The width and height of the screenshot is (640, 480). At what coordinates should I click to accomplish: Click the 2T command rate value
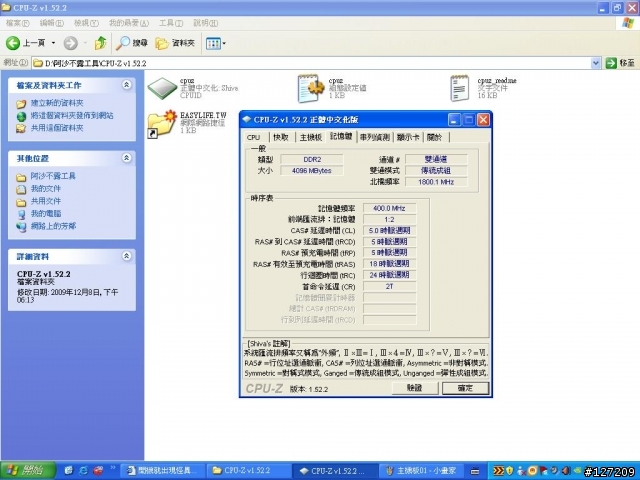point(389,287)
